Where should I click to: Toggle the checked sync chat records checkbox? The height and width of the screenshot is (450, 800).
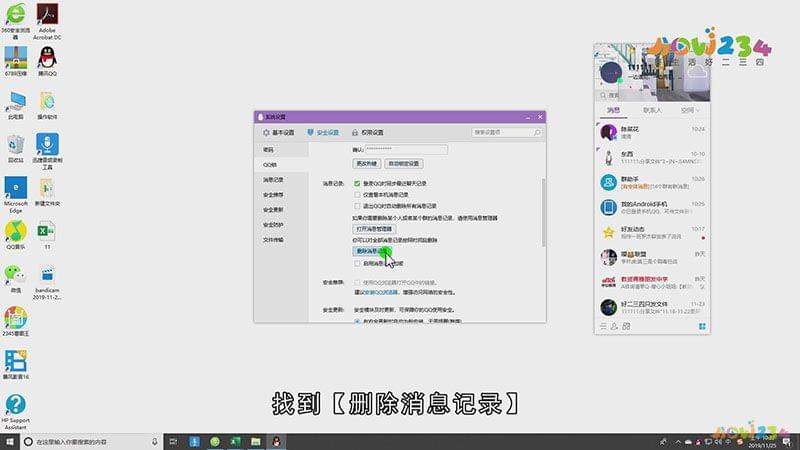click(x=357, y=183)
